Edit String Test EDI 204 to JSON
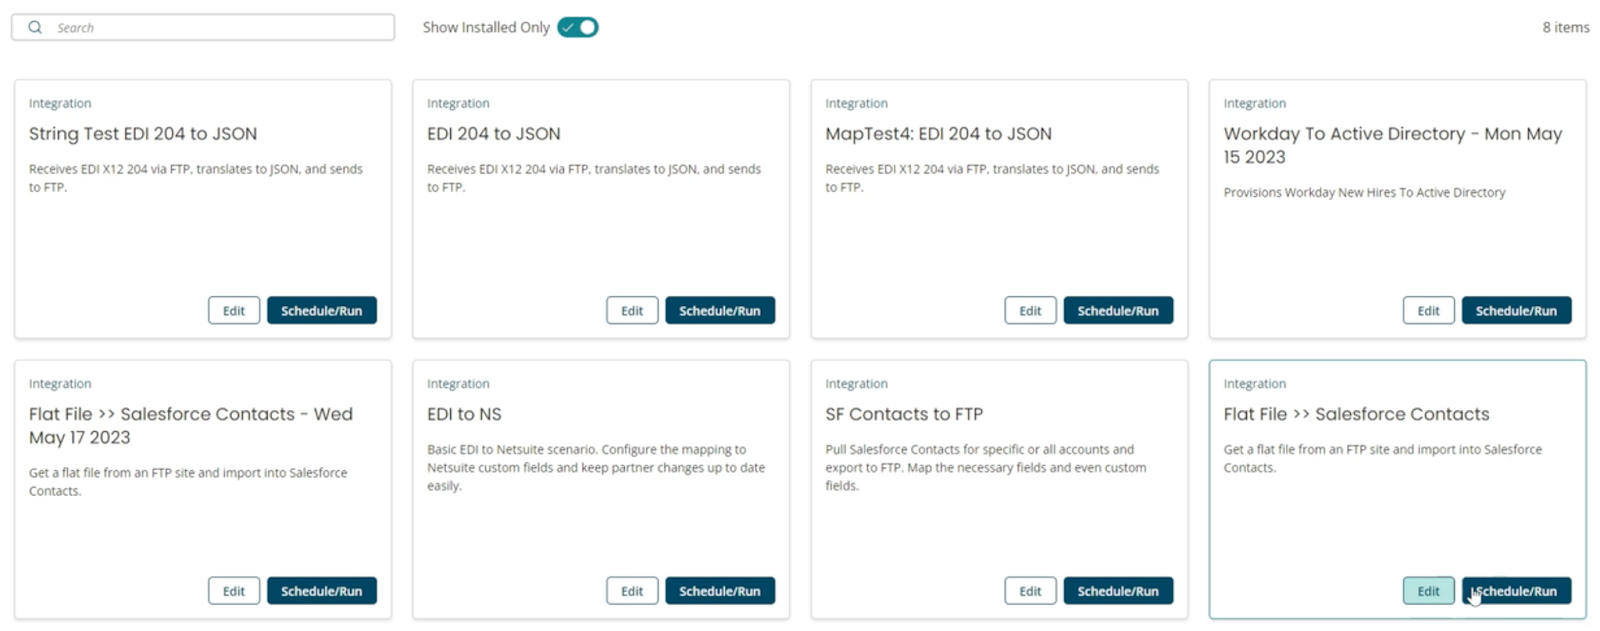The width and height of the screenshot is (1600, 631). tap(234, 311)
